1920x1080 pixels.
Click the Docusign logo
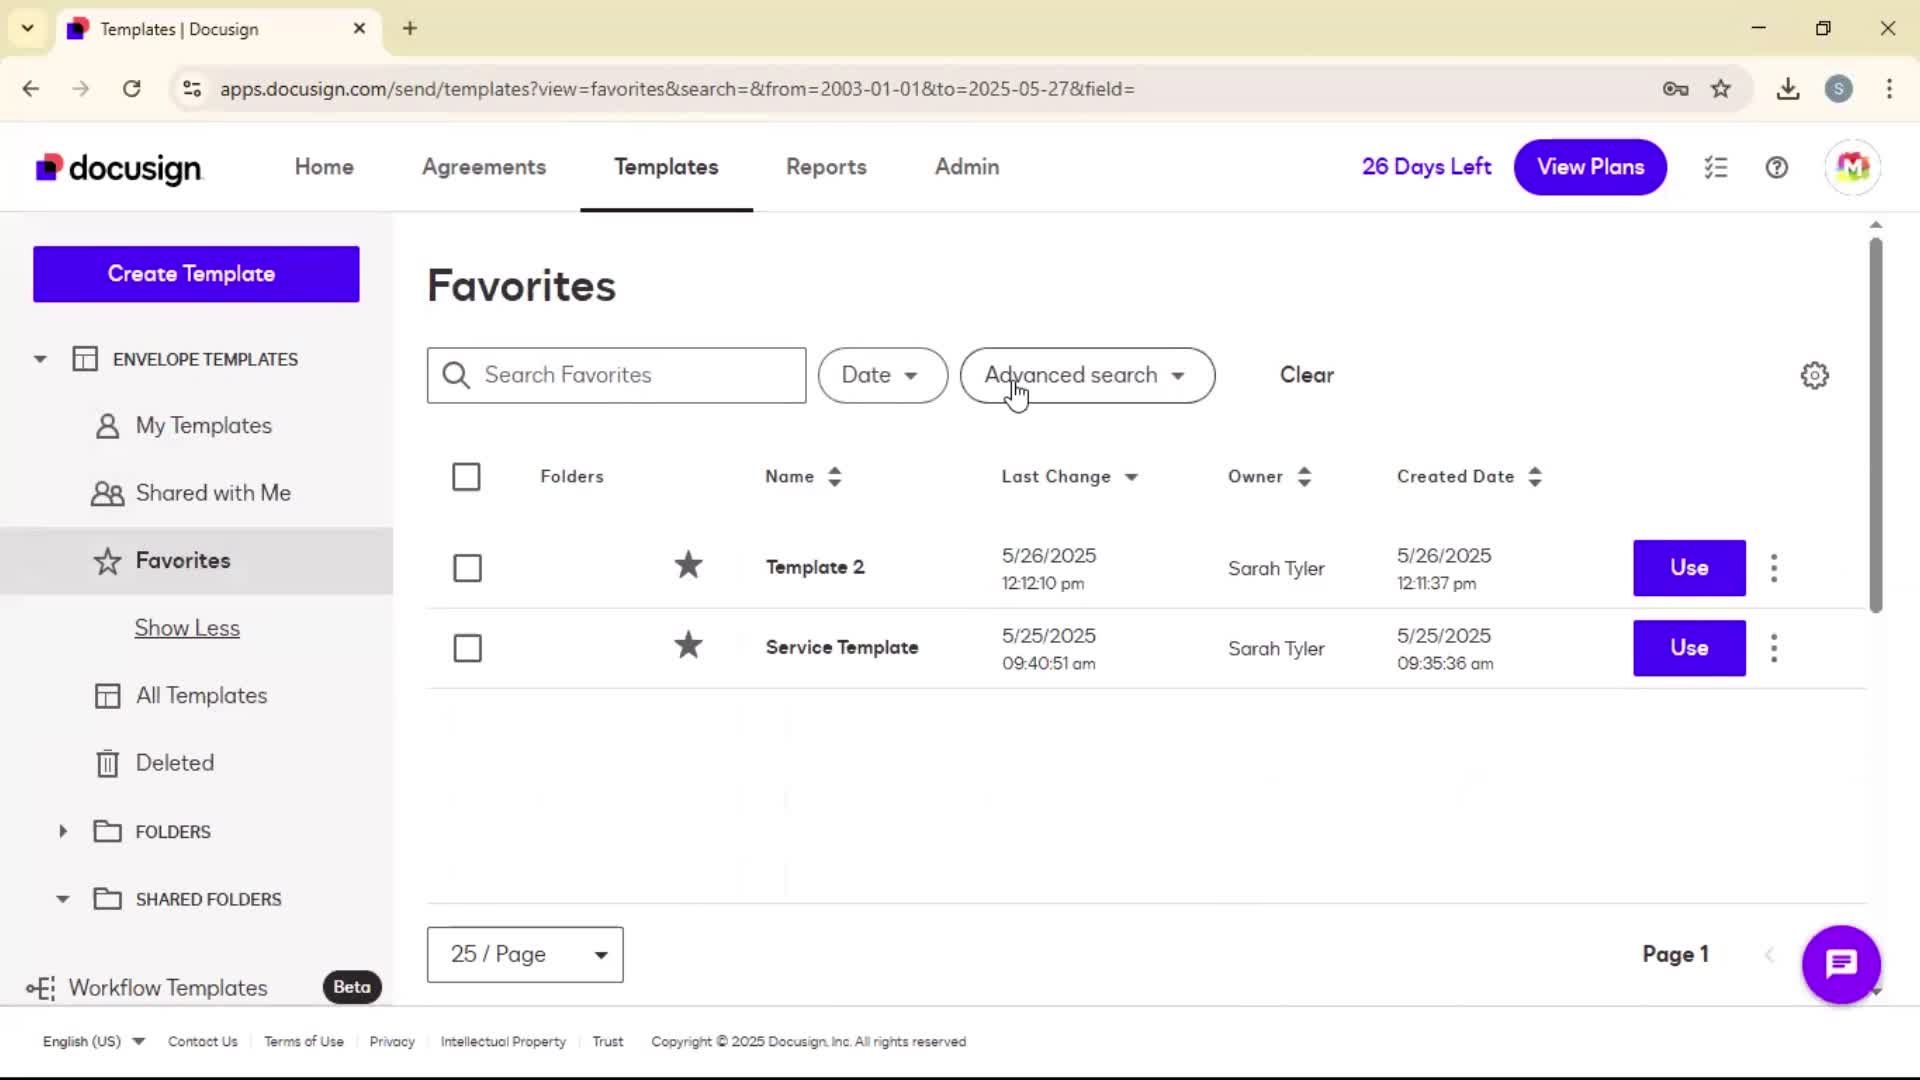point(119,168)
